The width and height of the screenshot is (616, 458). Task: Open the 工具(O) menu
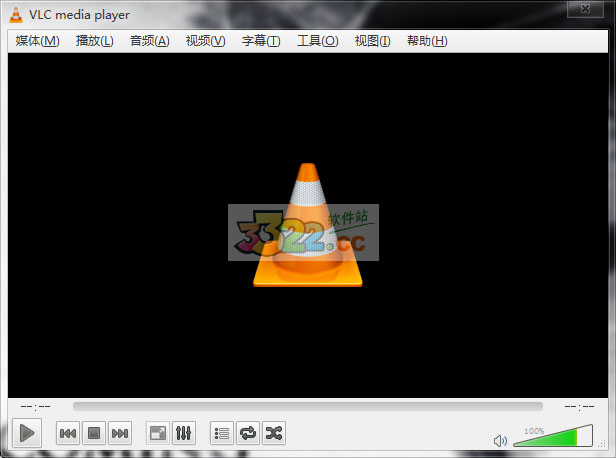click(x=317, y=41)
